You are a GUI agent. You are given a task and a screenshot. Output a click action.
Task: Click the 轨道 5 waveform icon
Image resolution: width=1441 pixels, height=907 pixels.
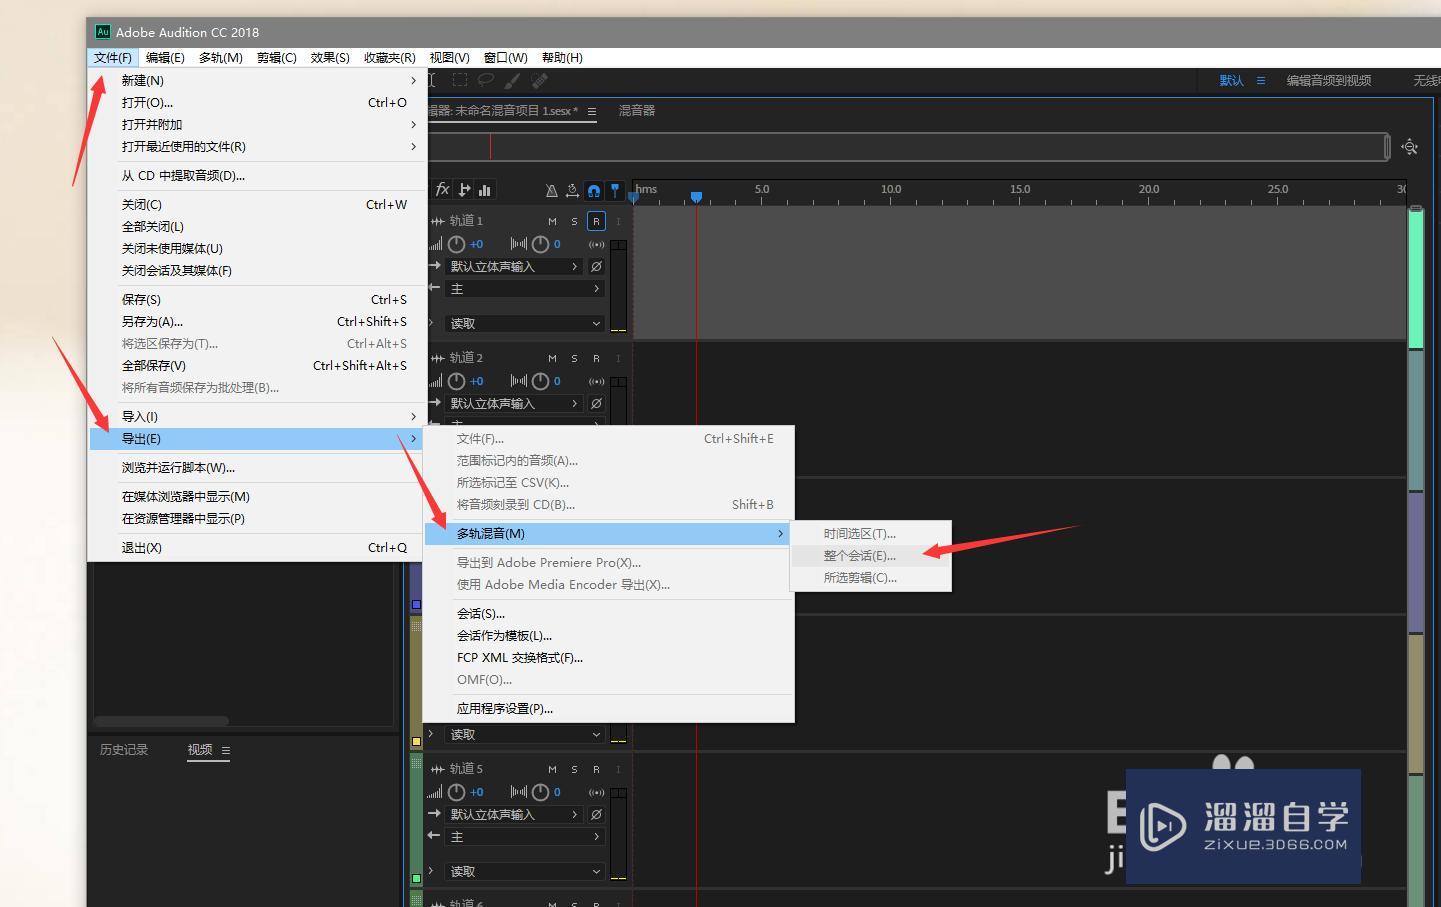tap(438, 769)
